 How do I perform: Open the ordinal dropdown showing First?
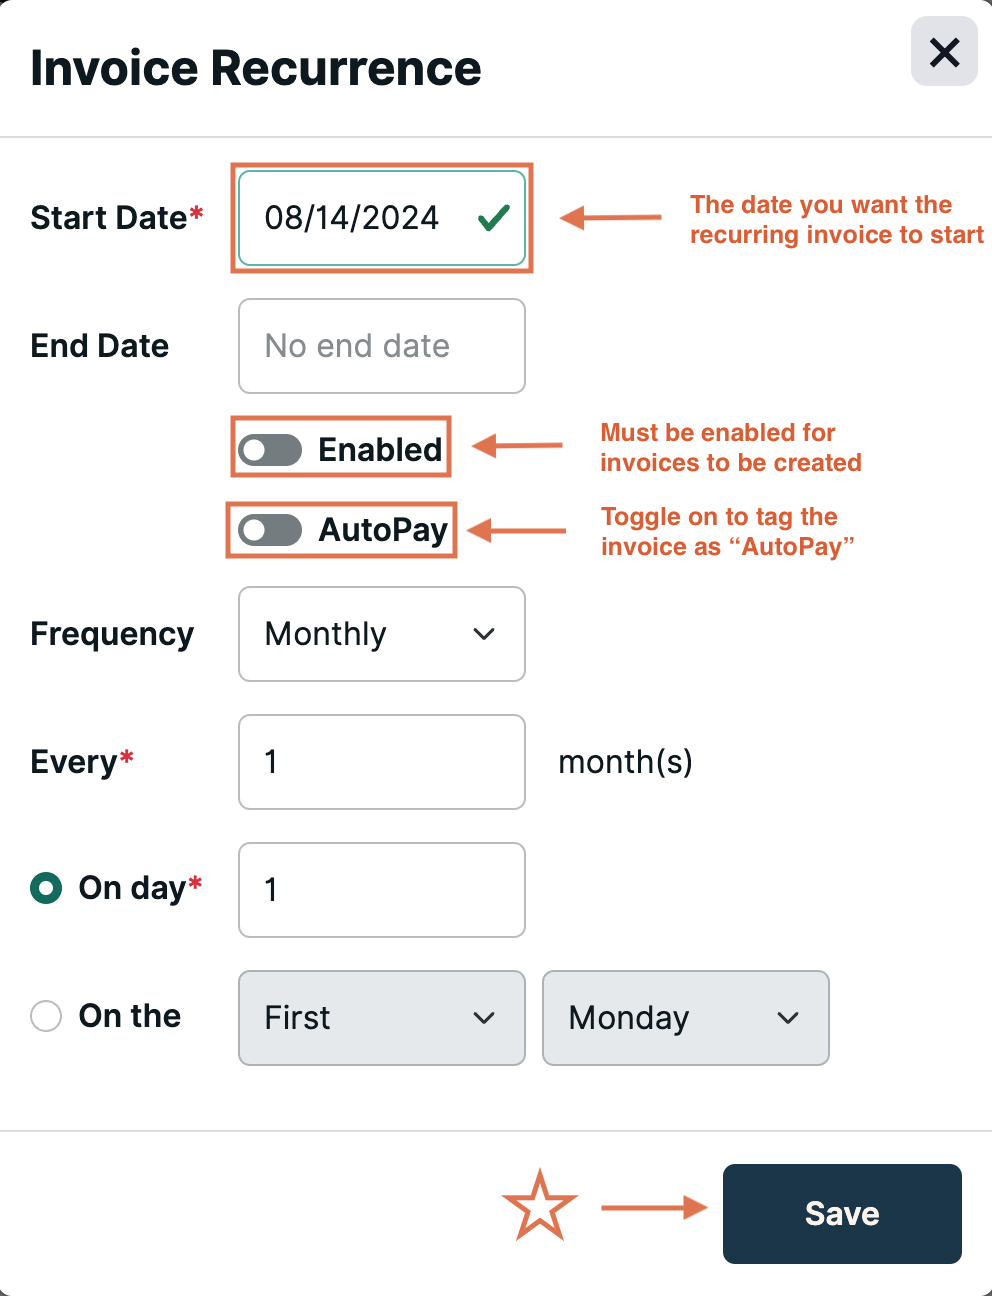(381, 1018)
